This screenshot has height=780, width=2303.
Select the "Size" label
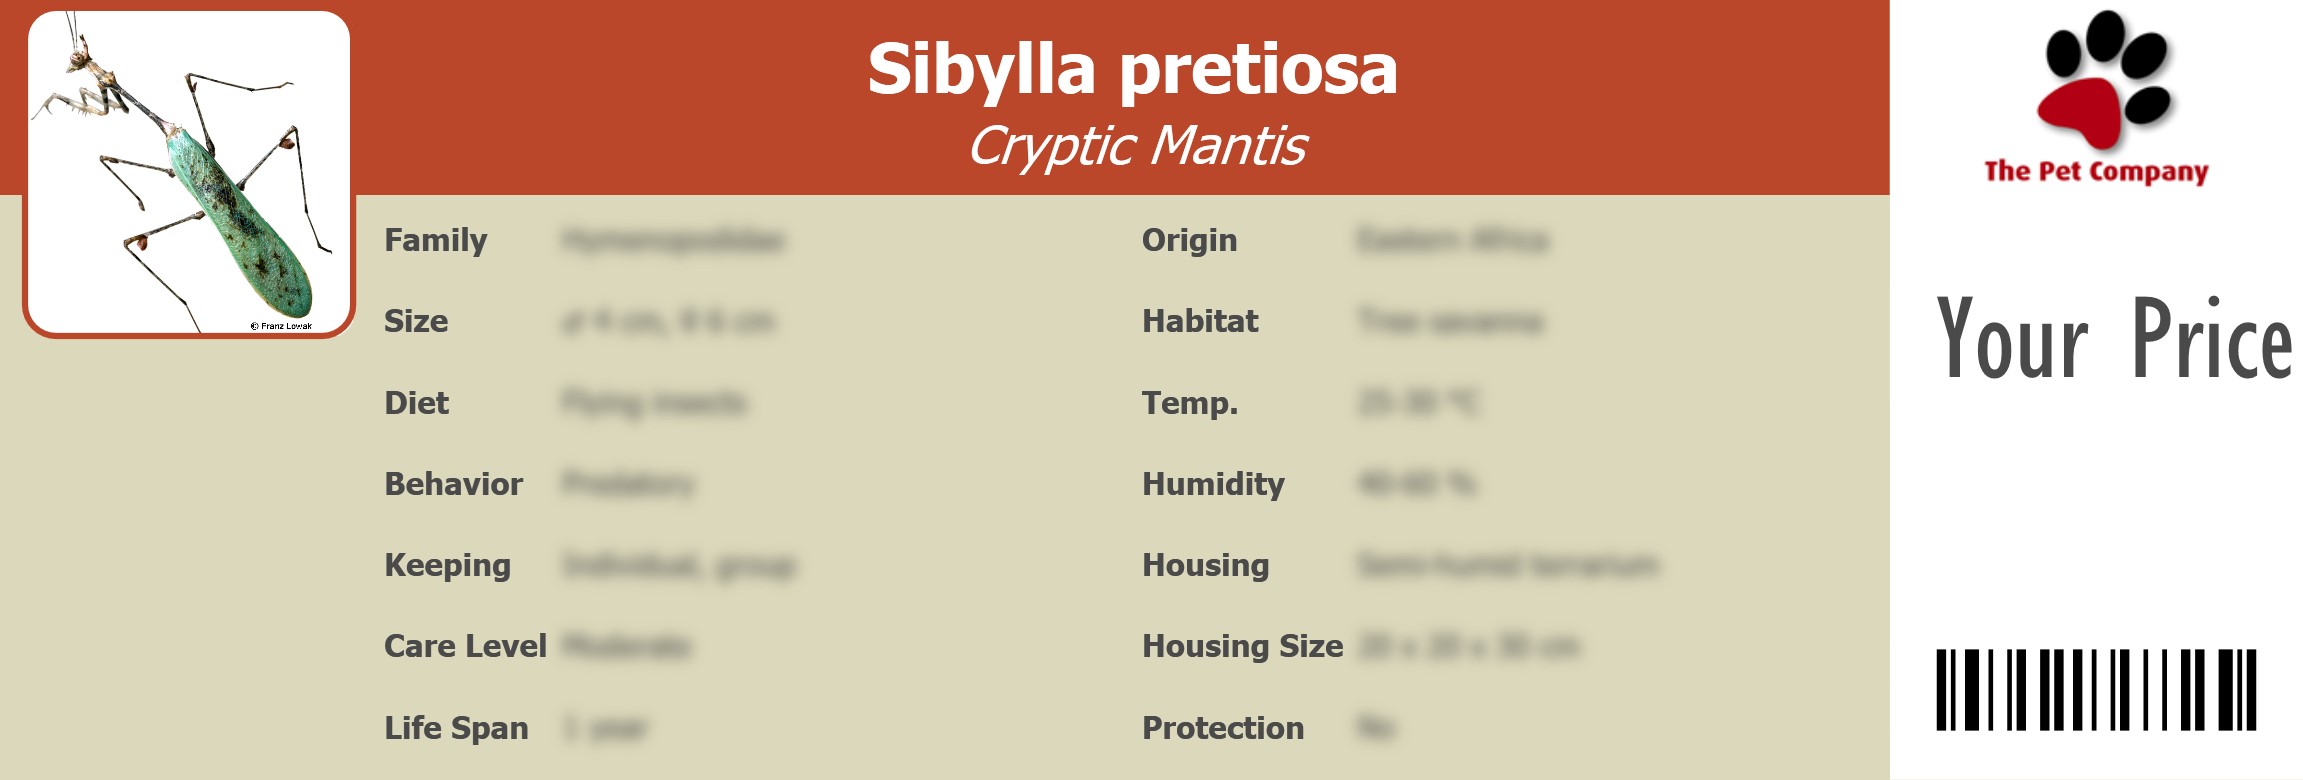coord(416,321)
